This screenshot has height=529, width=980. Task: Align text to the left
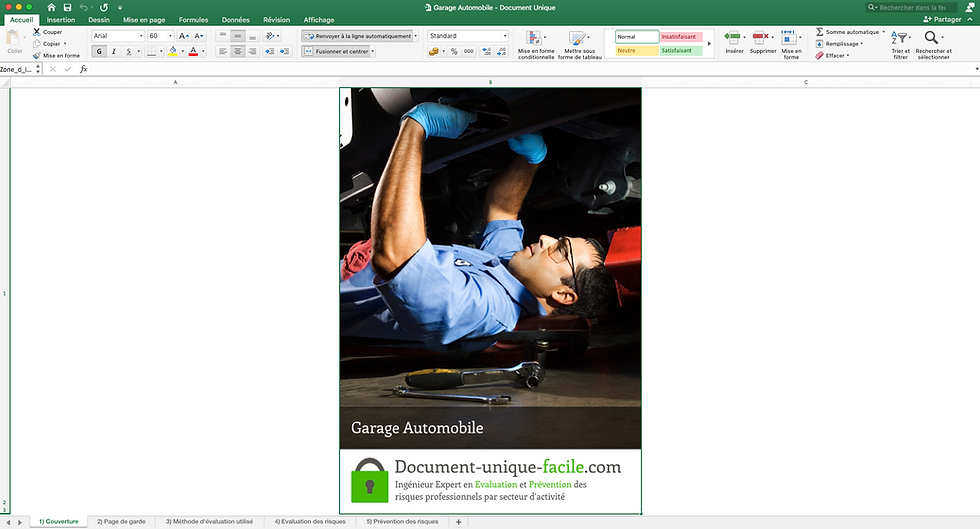coord(222,51)
